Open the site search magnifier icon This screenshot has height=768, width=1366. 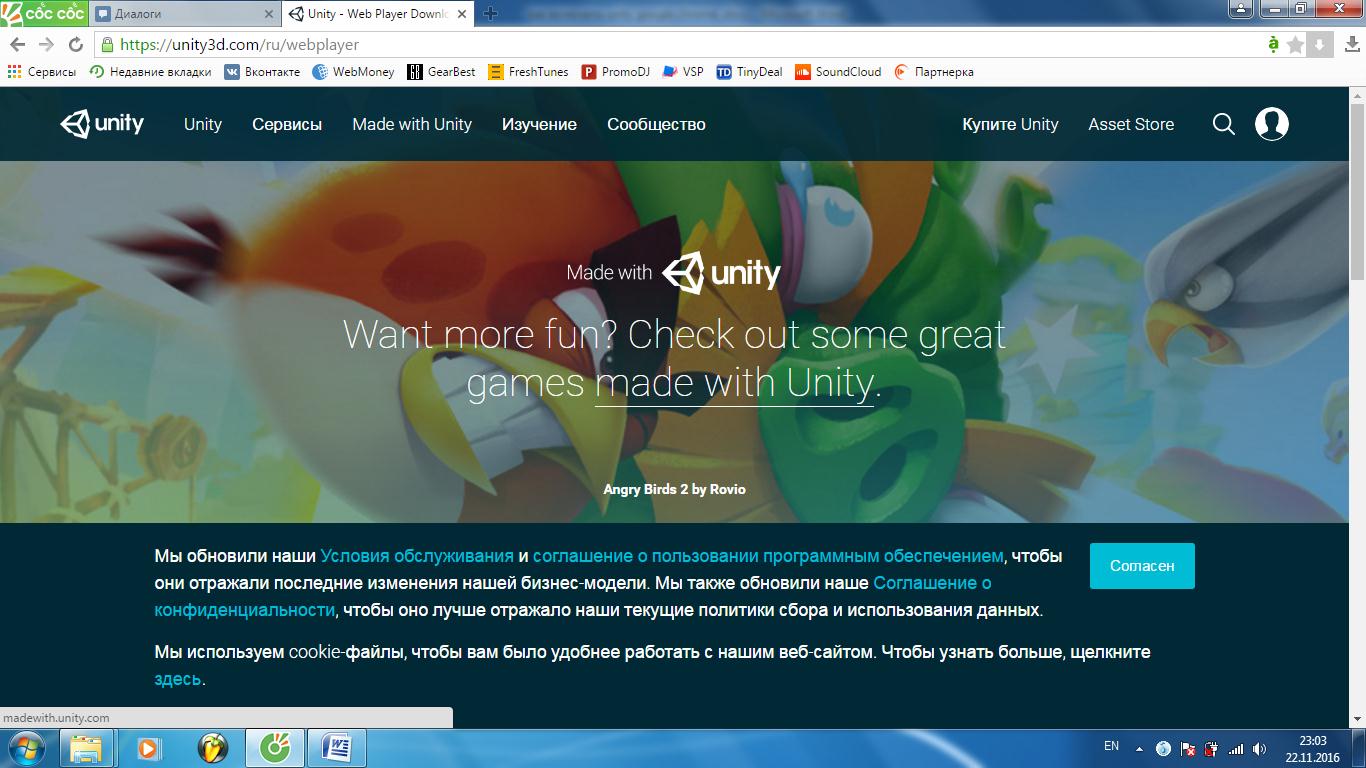click(1223, 124)
